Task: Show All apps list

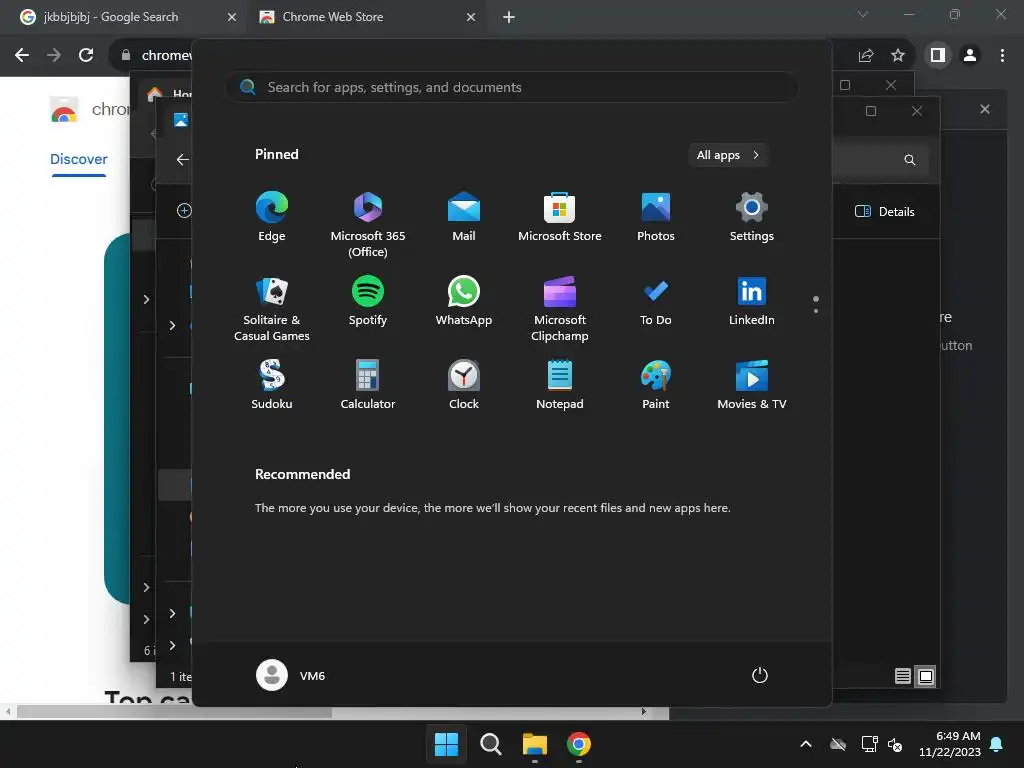Action: pyautogui.click(x=728, y=155)
